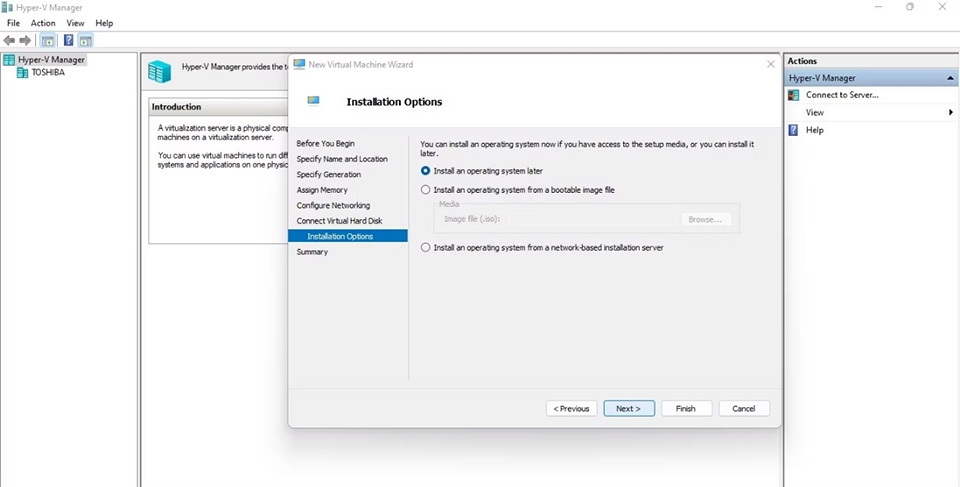Toggle the Show/Hide Action Pane toolbar icon
The height and width of the screenshot is (487, 960).
tap(86, 40)
